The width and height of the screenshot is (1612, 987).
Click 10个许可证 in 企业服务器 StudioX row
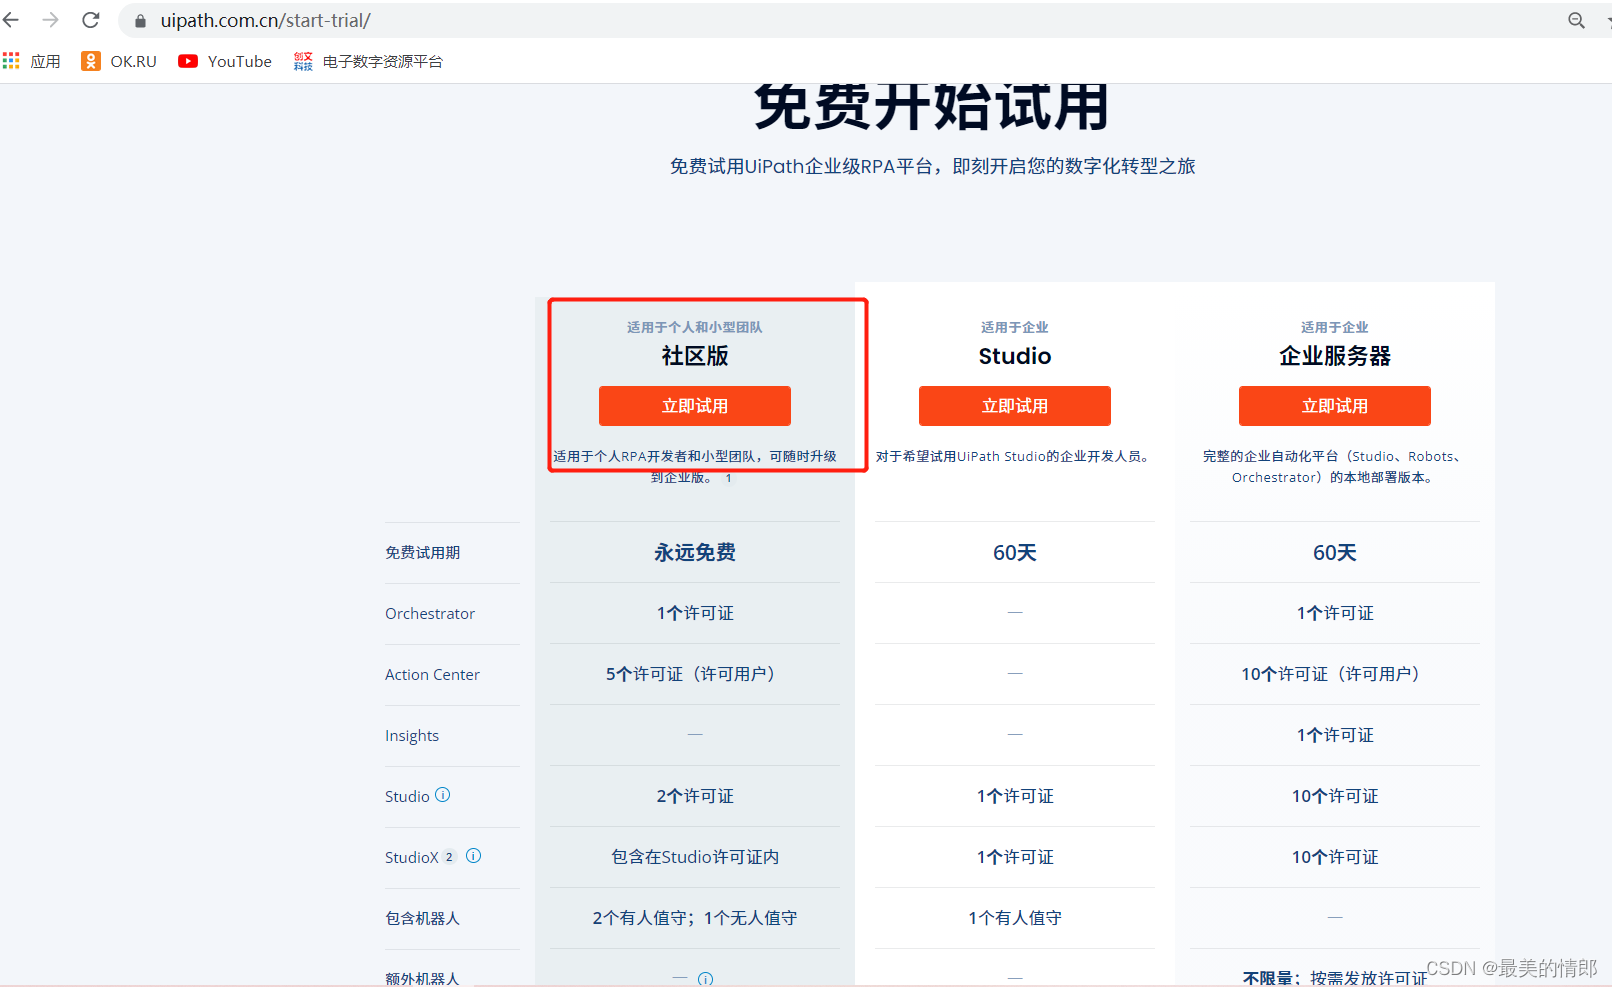click(1335, 858)
